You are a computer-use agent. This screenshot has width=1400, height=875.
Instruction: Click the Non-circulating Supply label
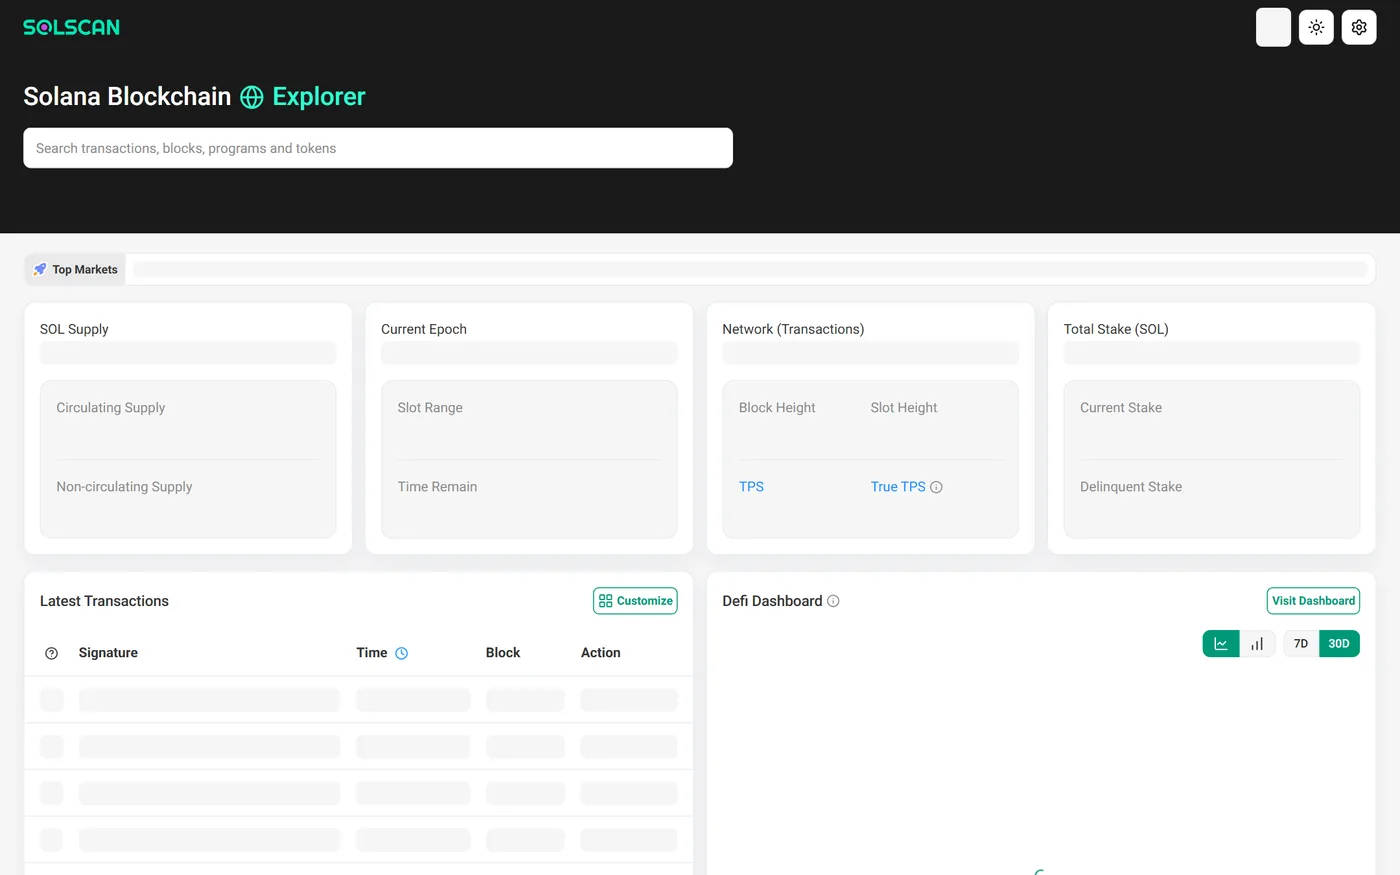[x=124, y=487]
